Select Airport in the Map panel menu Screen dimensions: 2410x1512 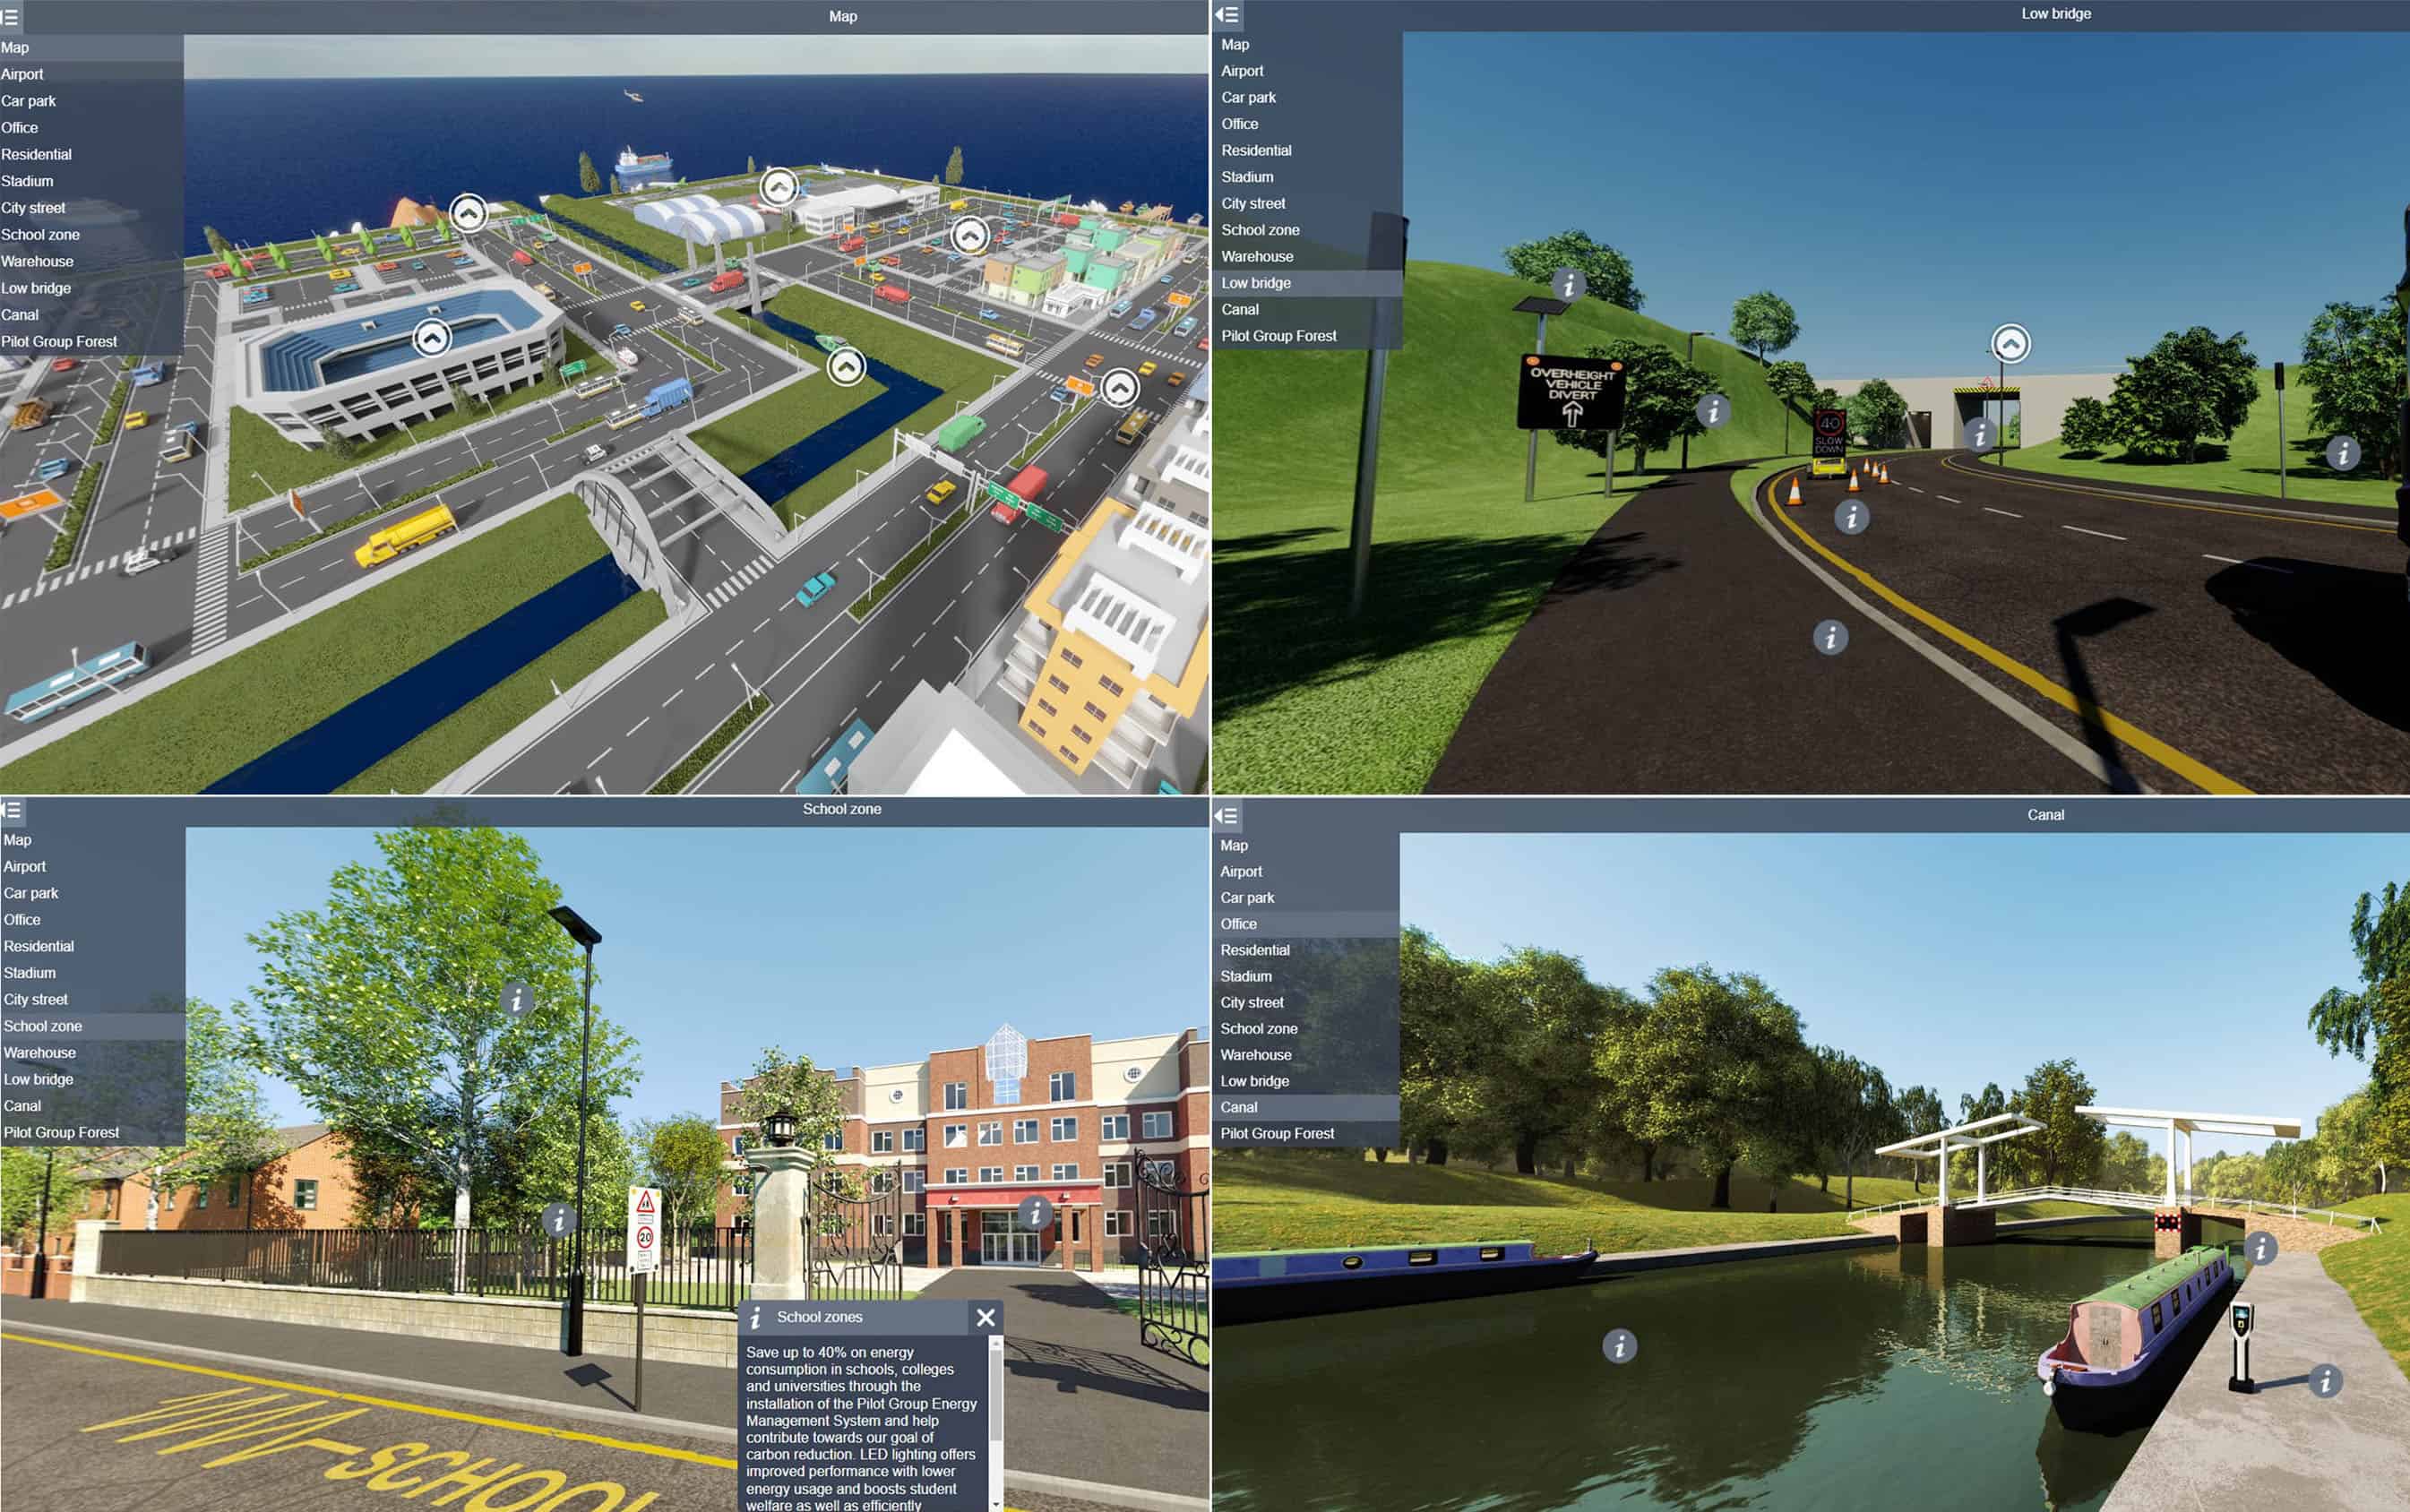(22, 74)
